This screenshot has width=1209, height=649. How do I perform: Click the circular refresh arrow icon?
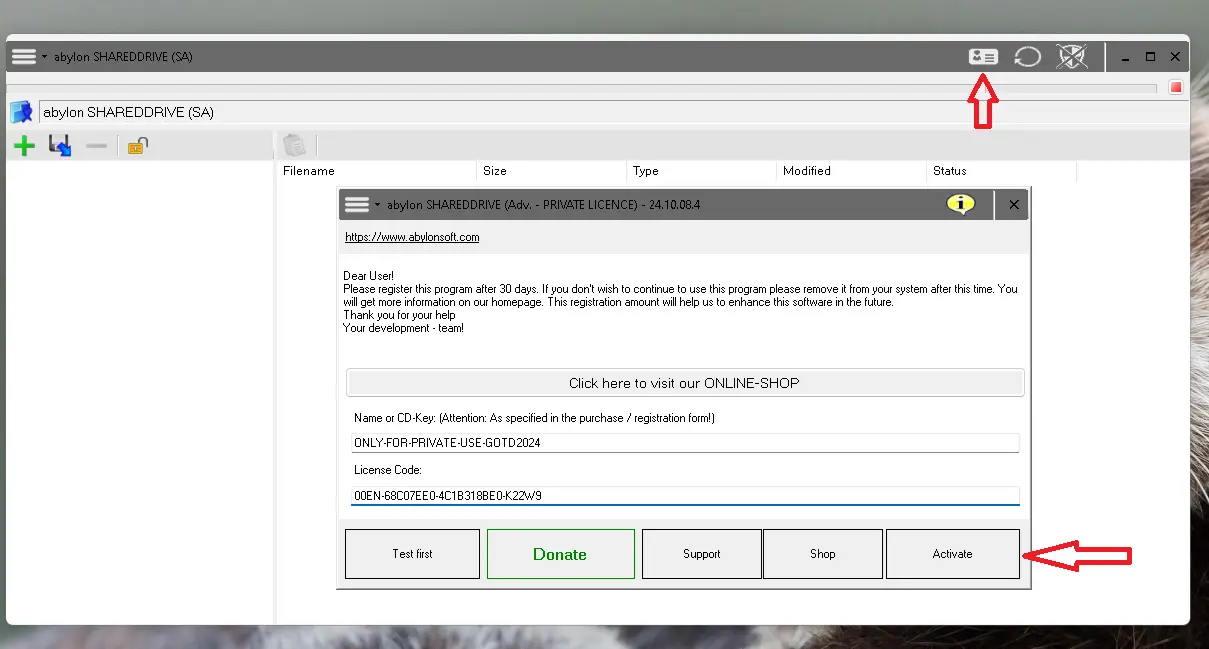[x=1027, y=57]
